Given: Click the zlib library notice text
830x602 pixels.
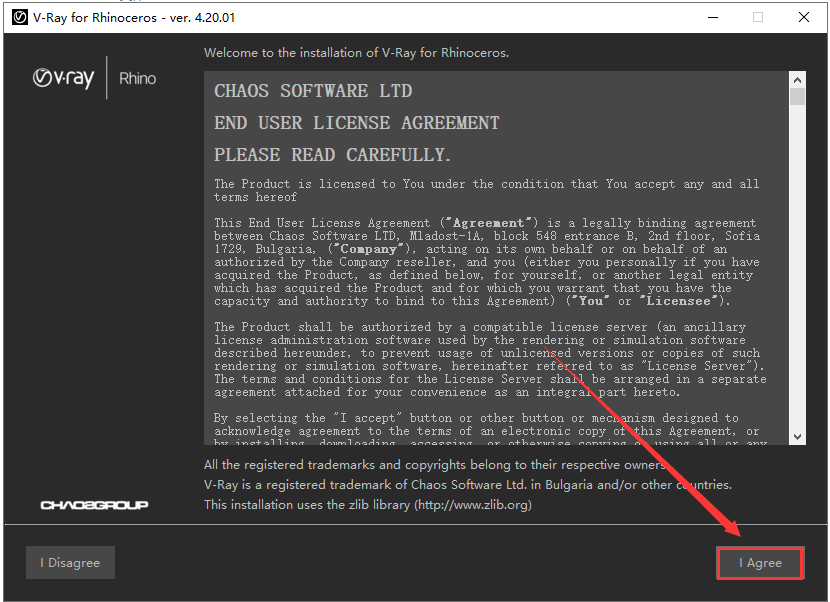Looking at the screenshot, I should click(x=368, y=505).
